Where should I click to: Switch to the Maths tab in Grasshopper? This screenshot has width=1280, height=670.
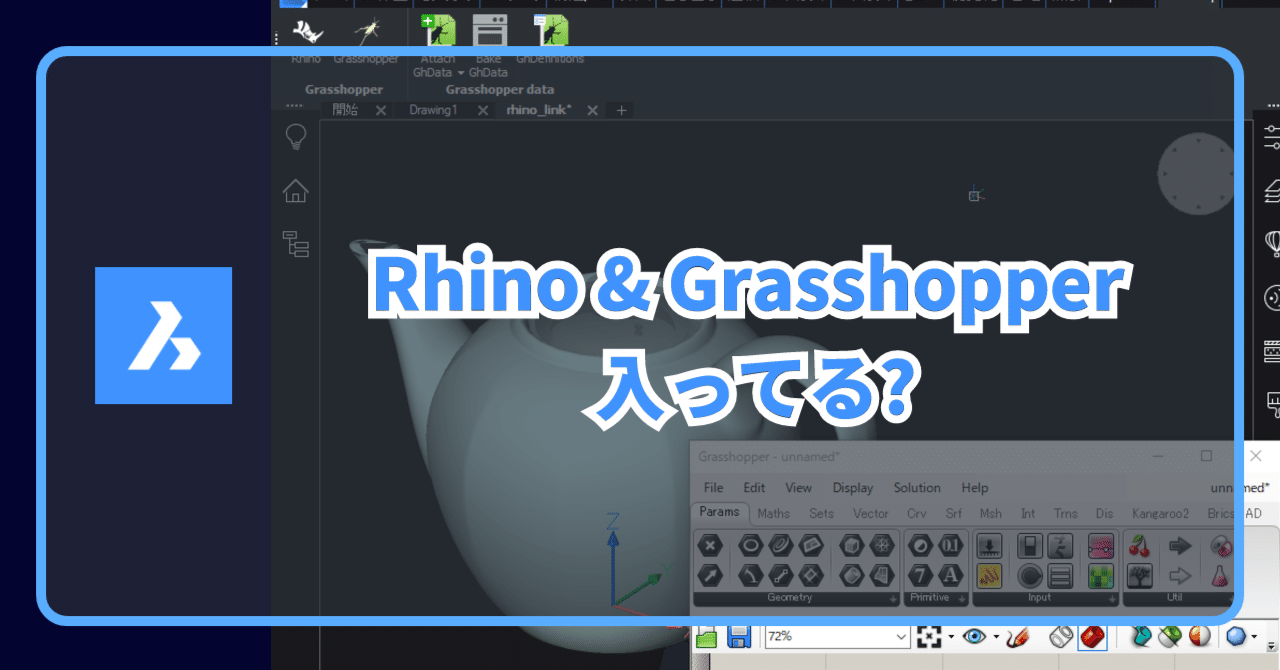[773, 513]
